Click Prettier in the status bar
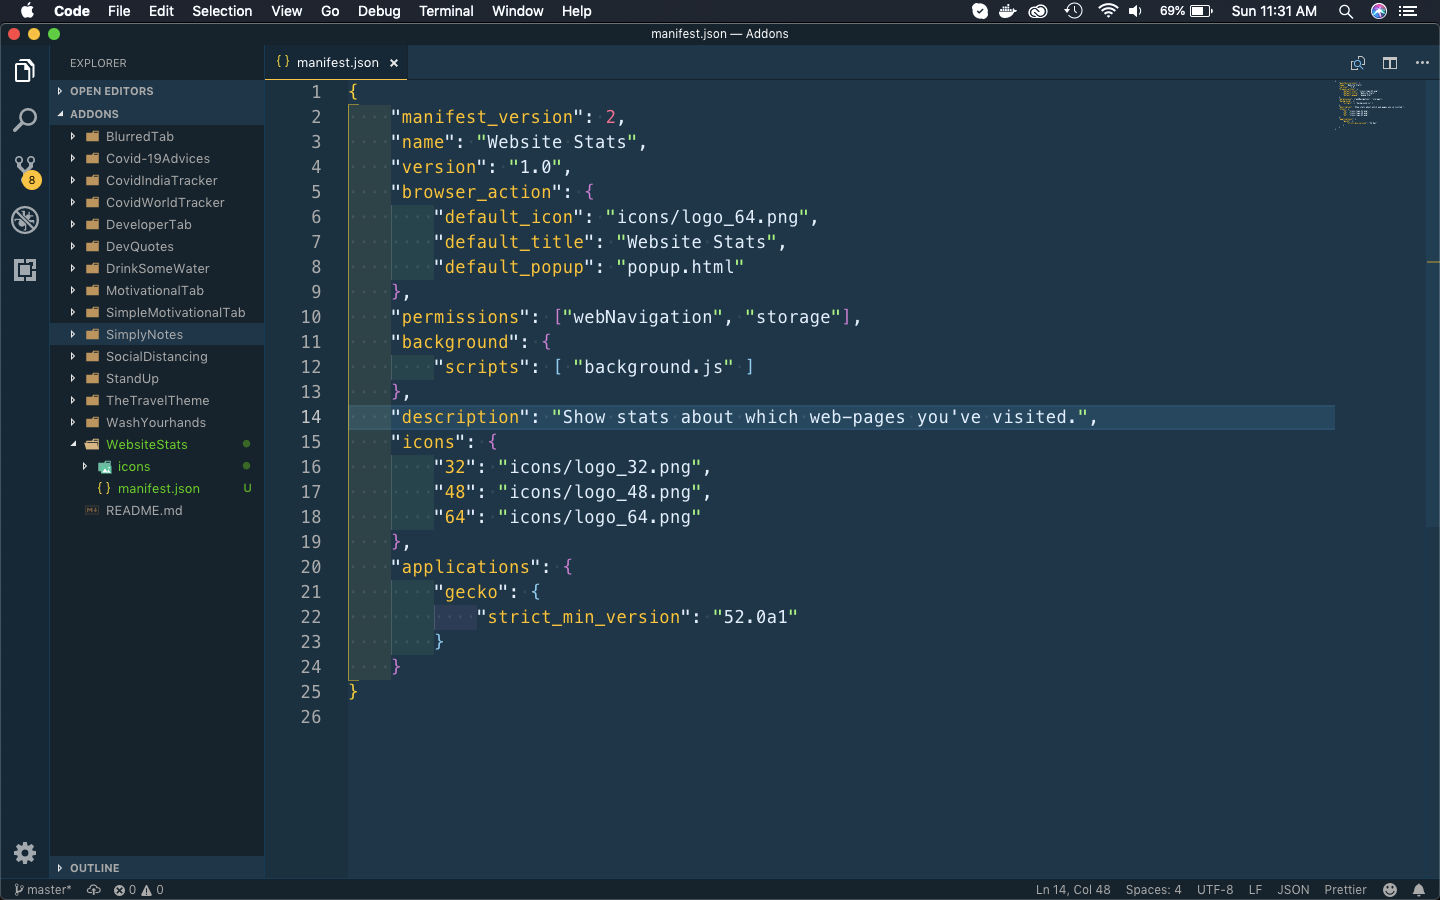Screen dimensions: 1440x900 tap(1345, 890)
